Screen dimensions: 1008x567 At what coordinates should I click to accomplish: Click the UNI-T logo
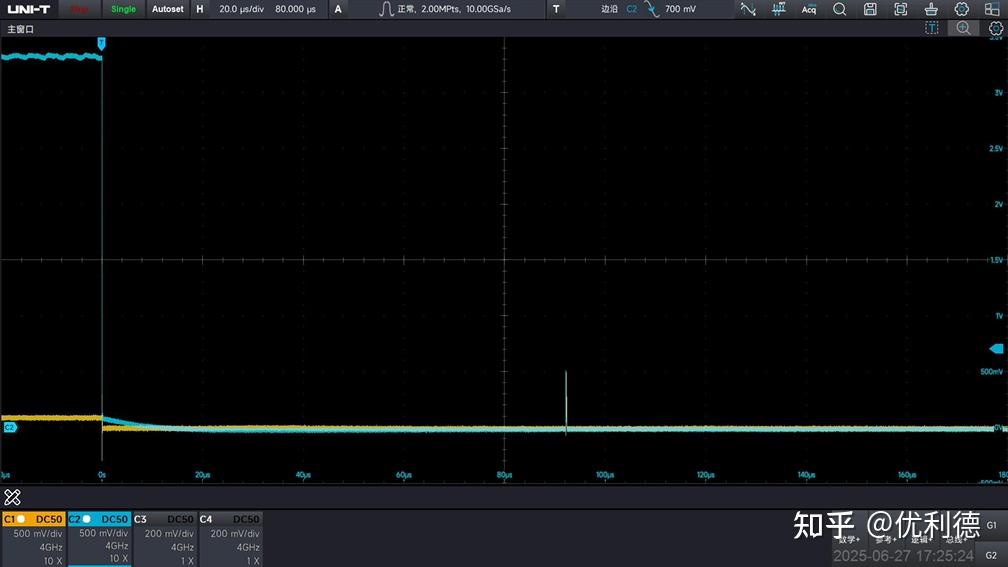coord(28,9)
